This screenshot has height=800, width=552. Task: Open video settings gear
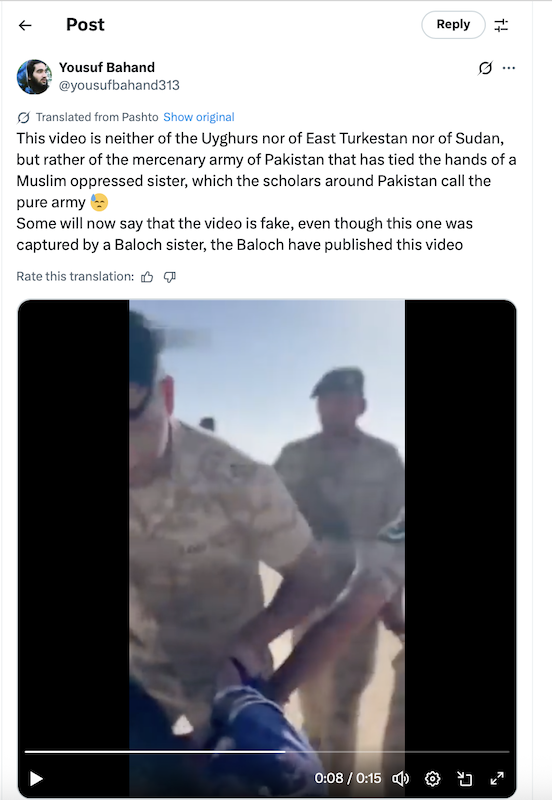433,779
